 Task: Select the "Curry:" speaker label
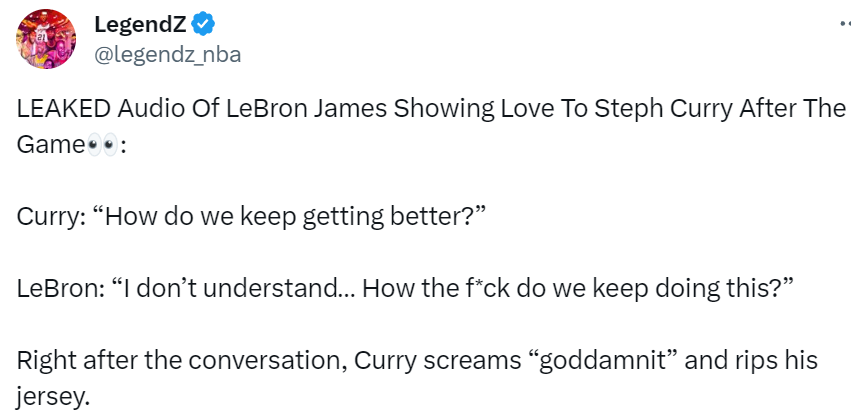click(x=47, y=217)
